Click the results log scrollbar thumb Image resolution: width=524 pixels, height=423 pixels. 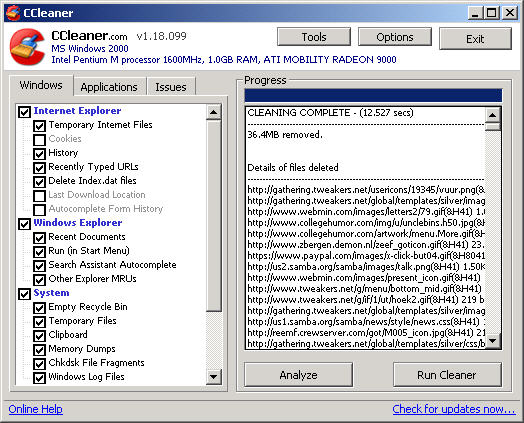point(492,127)
